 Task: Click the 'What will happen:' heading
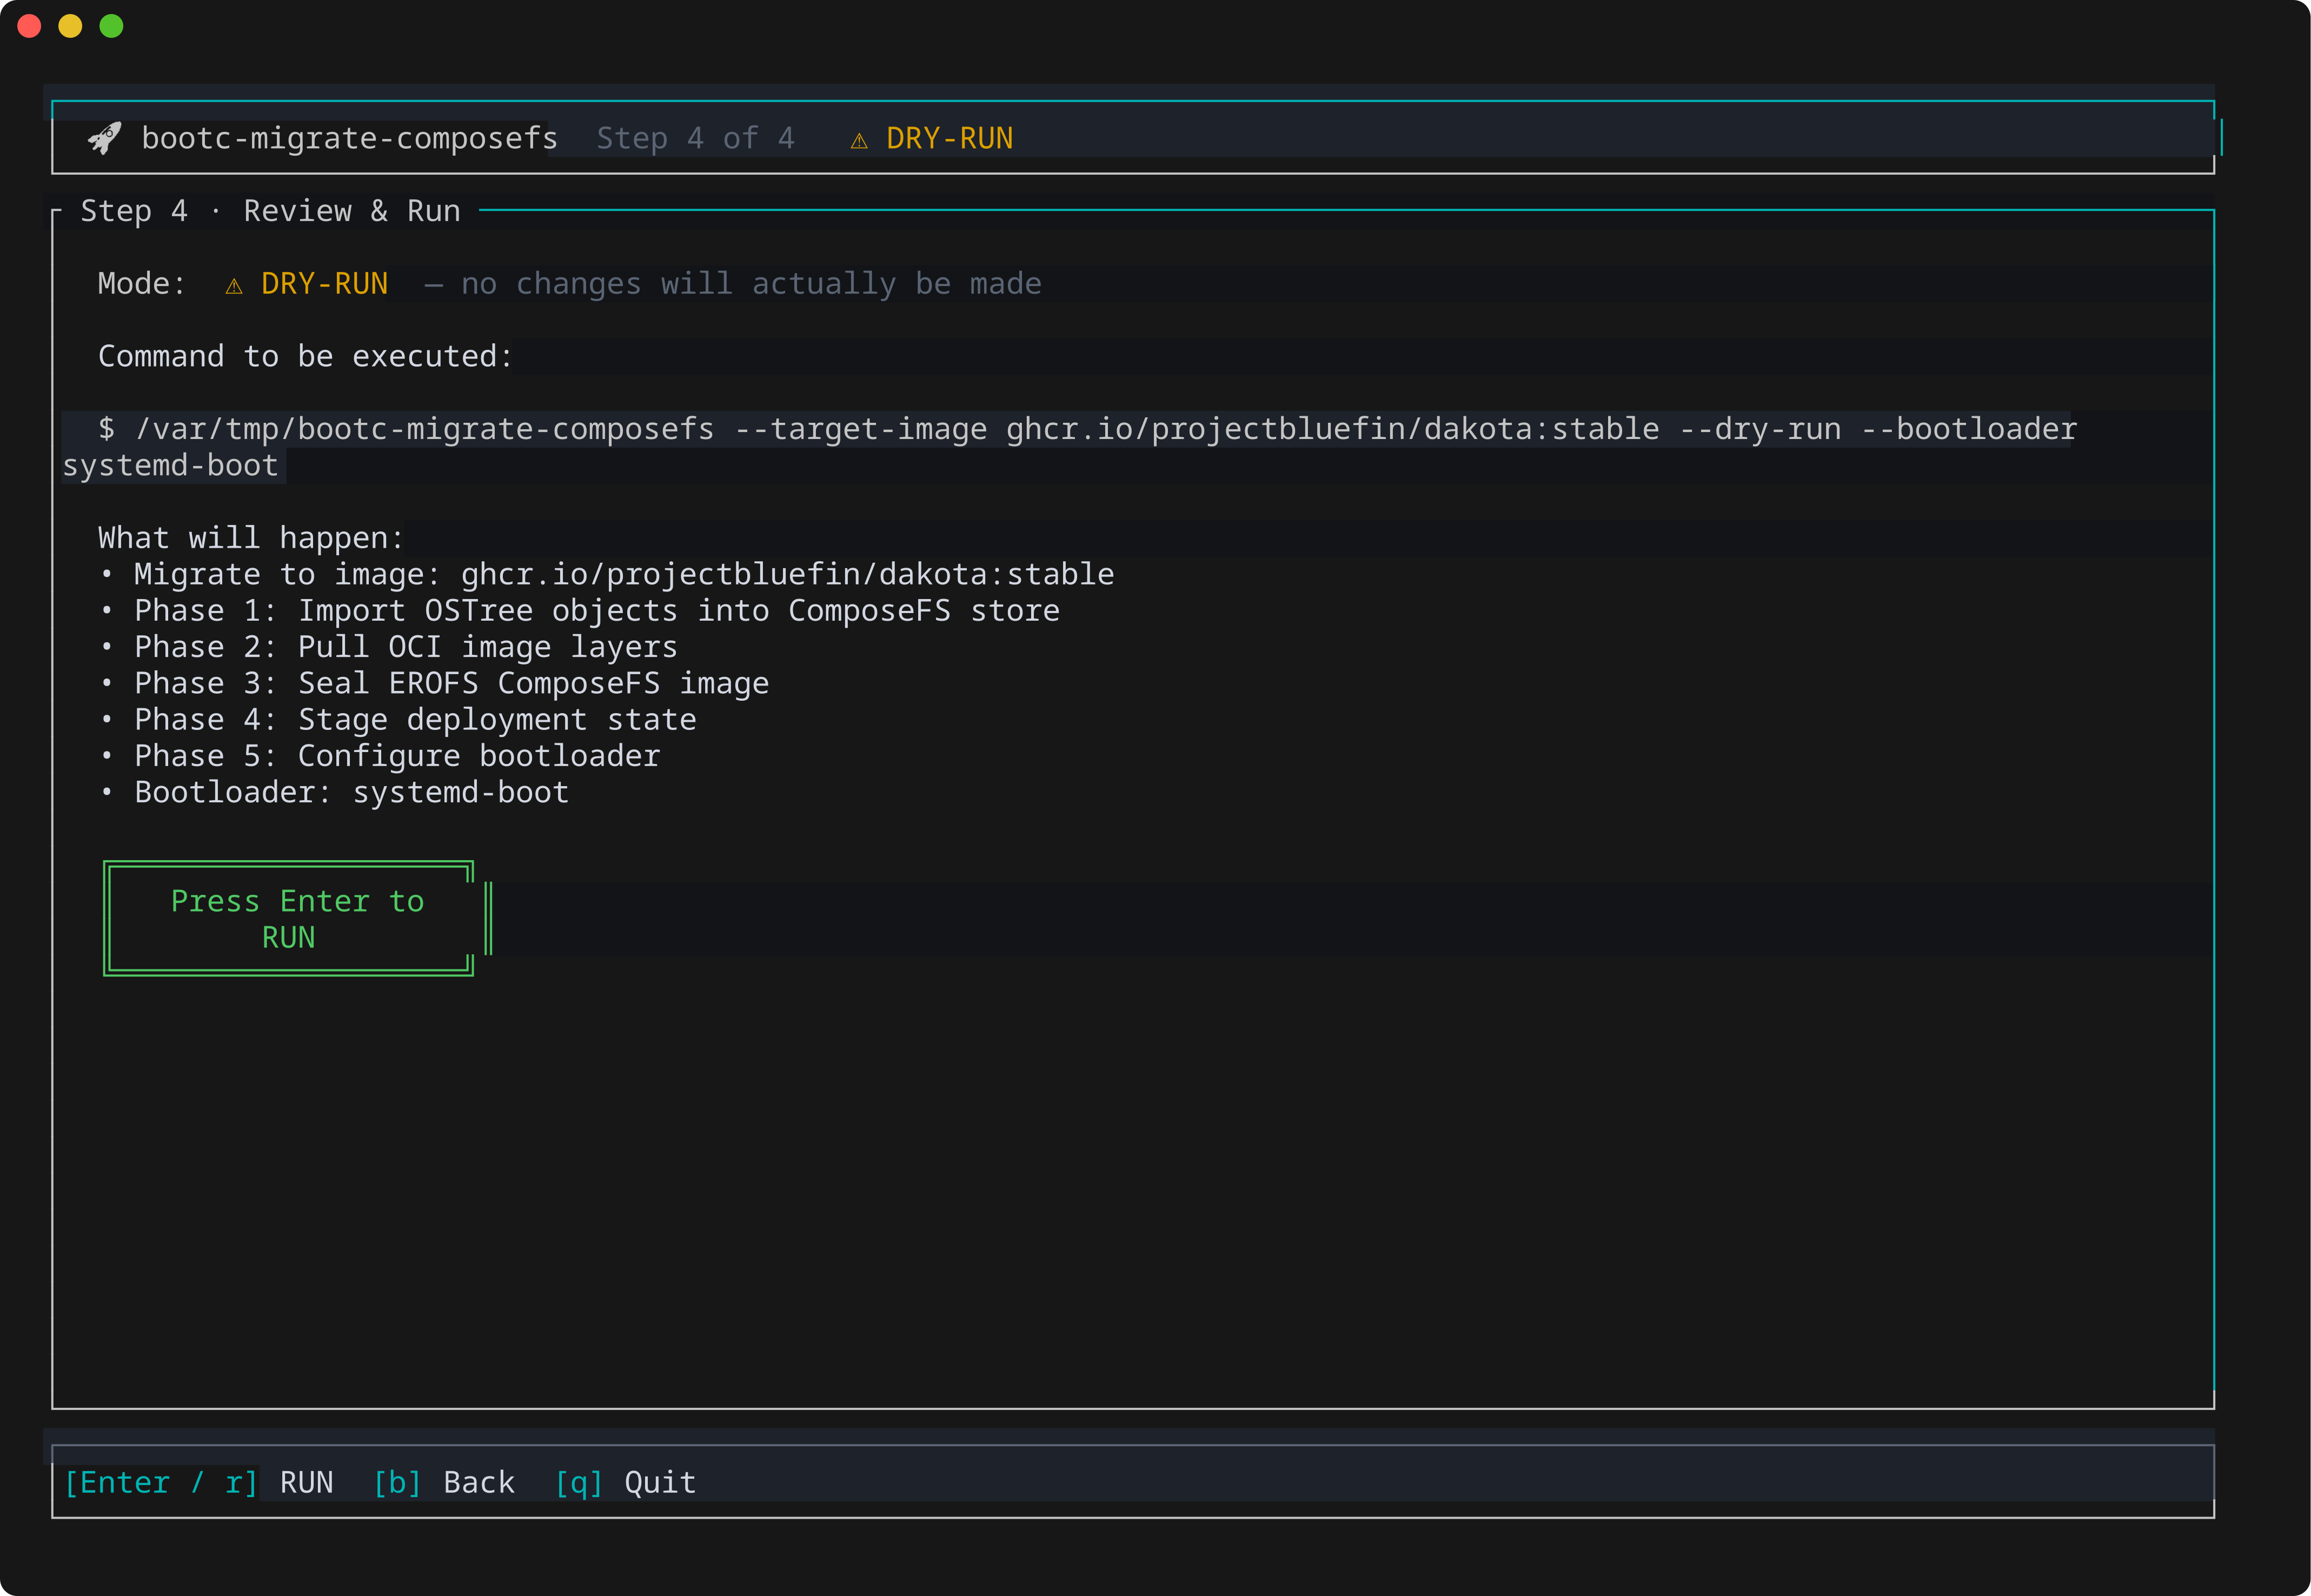[251, 538]
